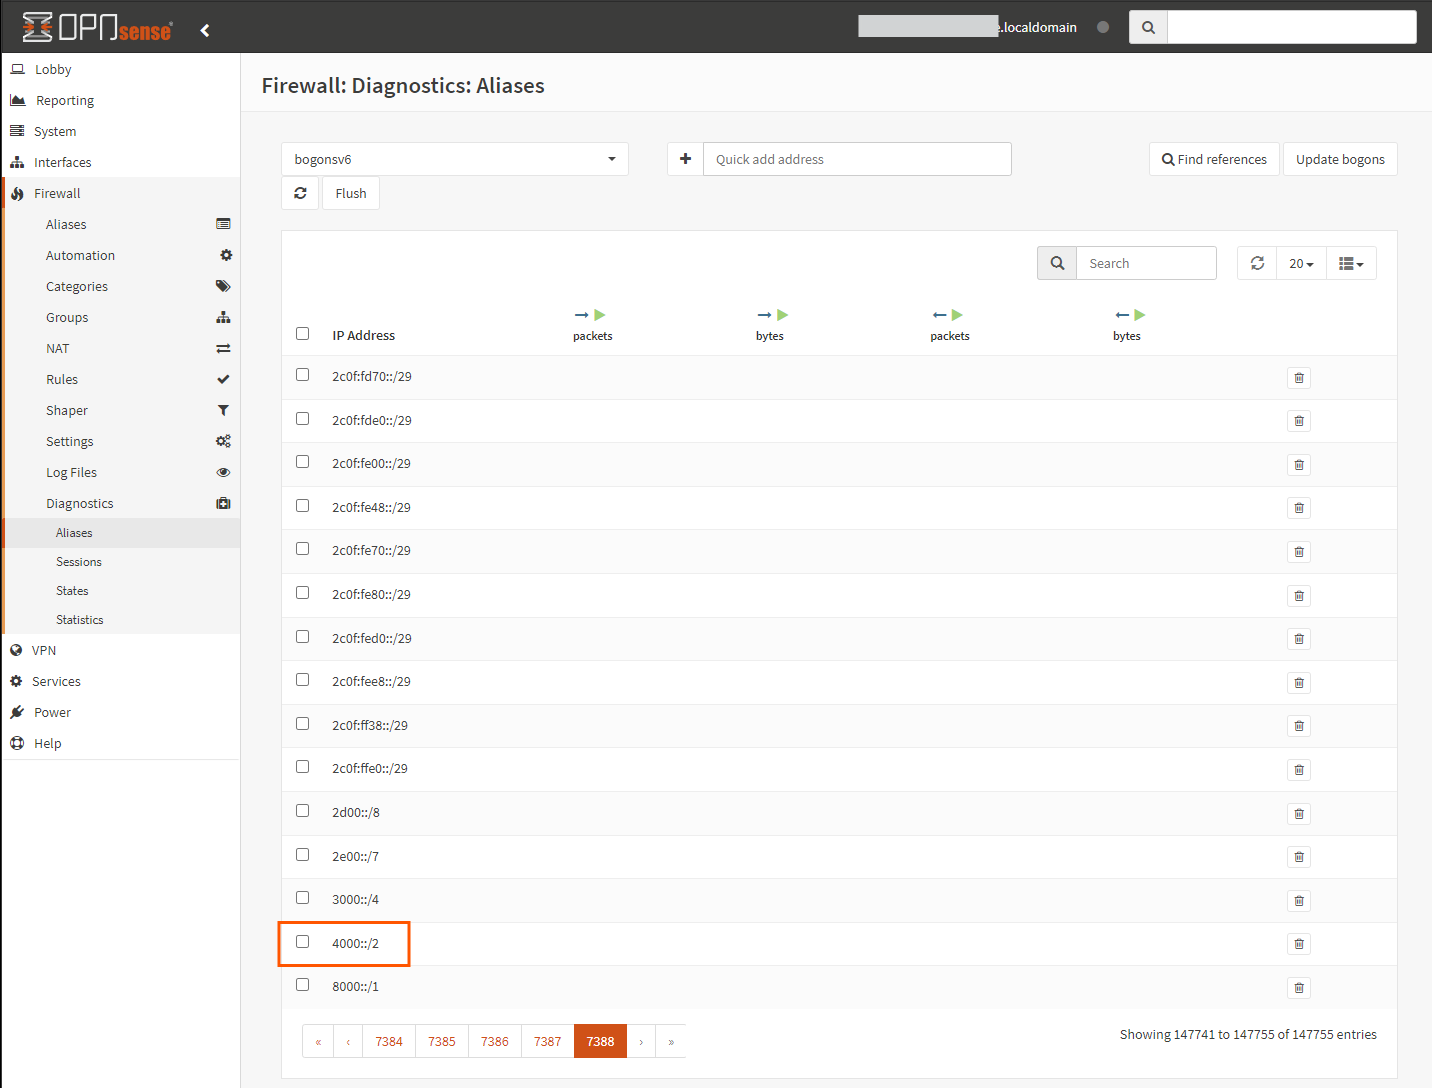Open the 20 rows-per-page dropdown

click(1301, 263)
